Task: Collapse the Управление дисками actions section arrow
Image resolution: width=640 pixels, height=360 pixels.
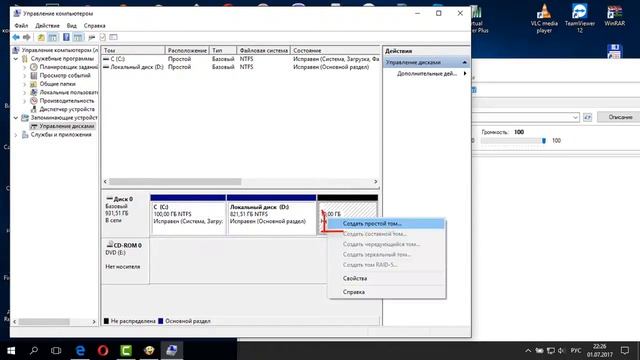Action: point(464,62)
